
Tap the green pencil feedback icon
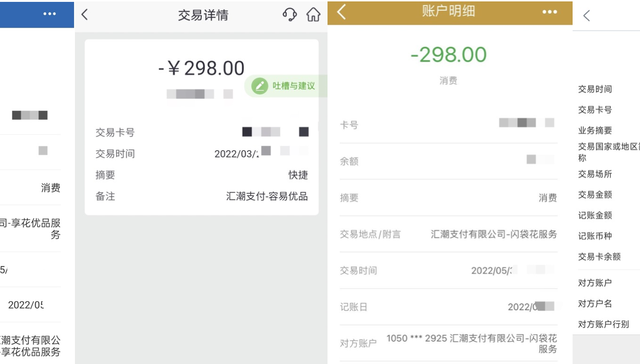coord(259,86)
